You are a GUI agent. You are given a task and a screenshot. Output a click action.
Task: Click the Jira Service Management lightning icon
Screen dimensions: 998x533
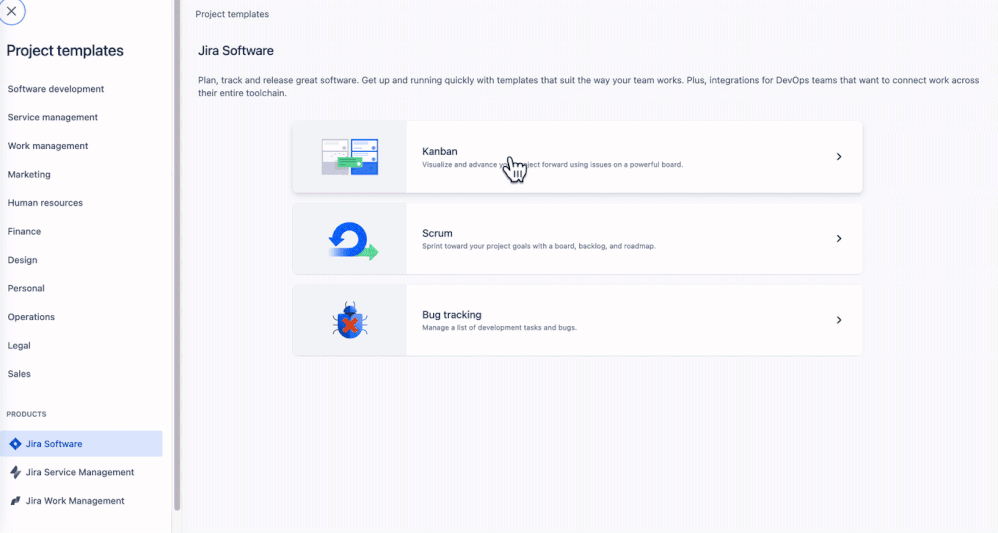[15, 472]
